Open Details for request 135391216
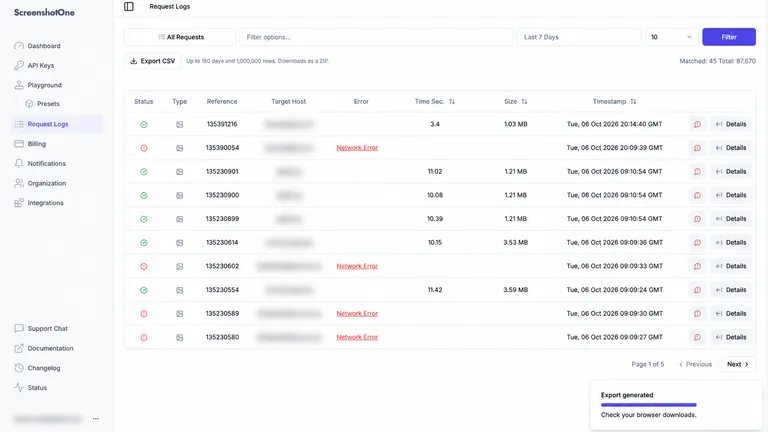Screen dimensions: 768x432 pos(731,124)
